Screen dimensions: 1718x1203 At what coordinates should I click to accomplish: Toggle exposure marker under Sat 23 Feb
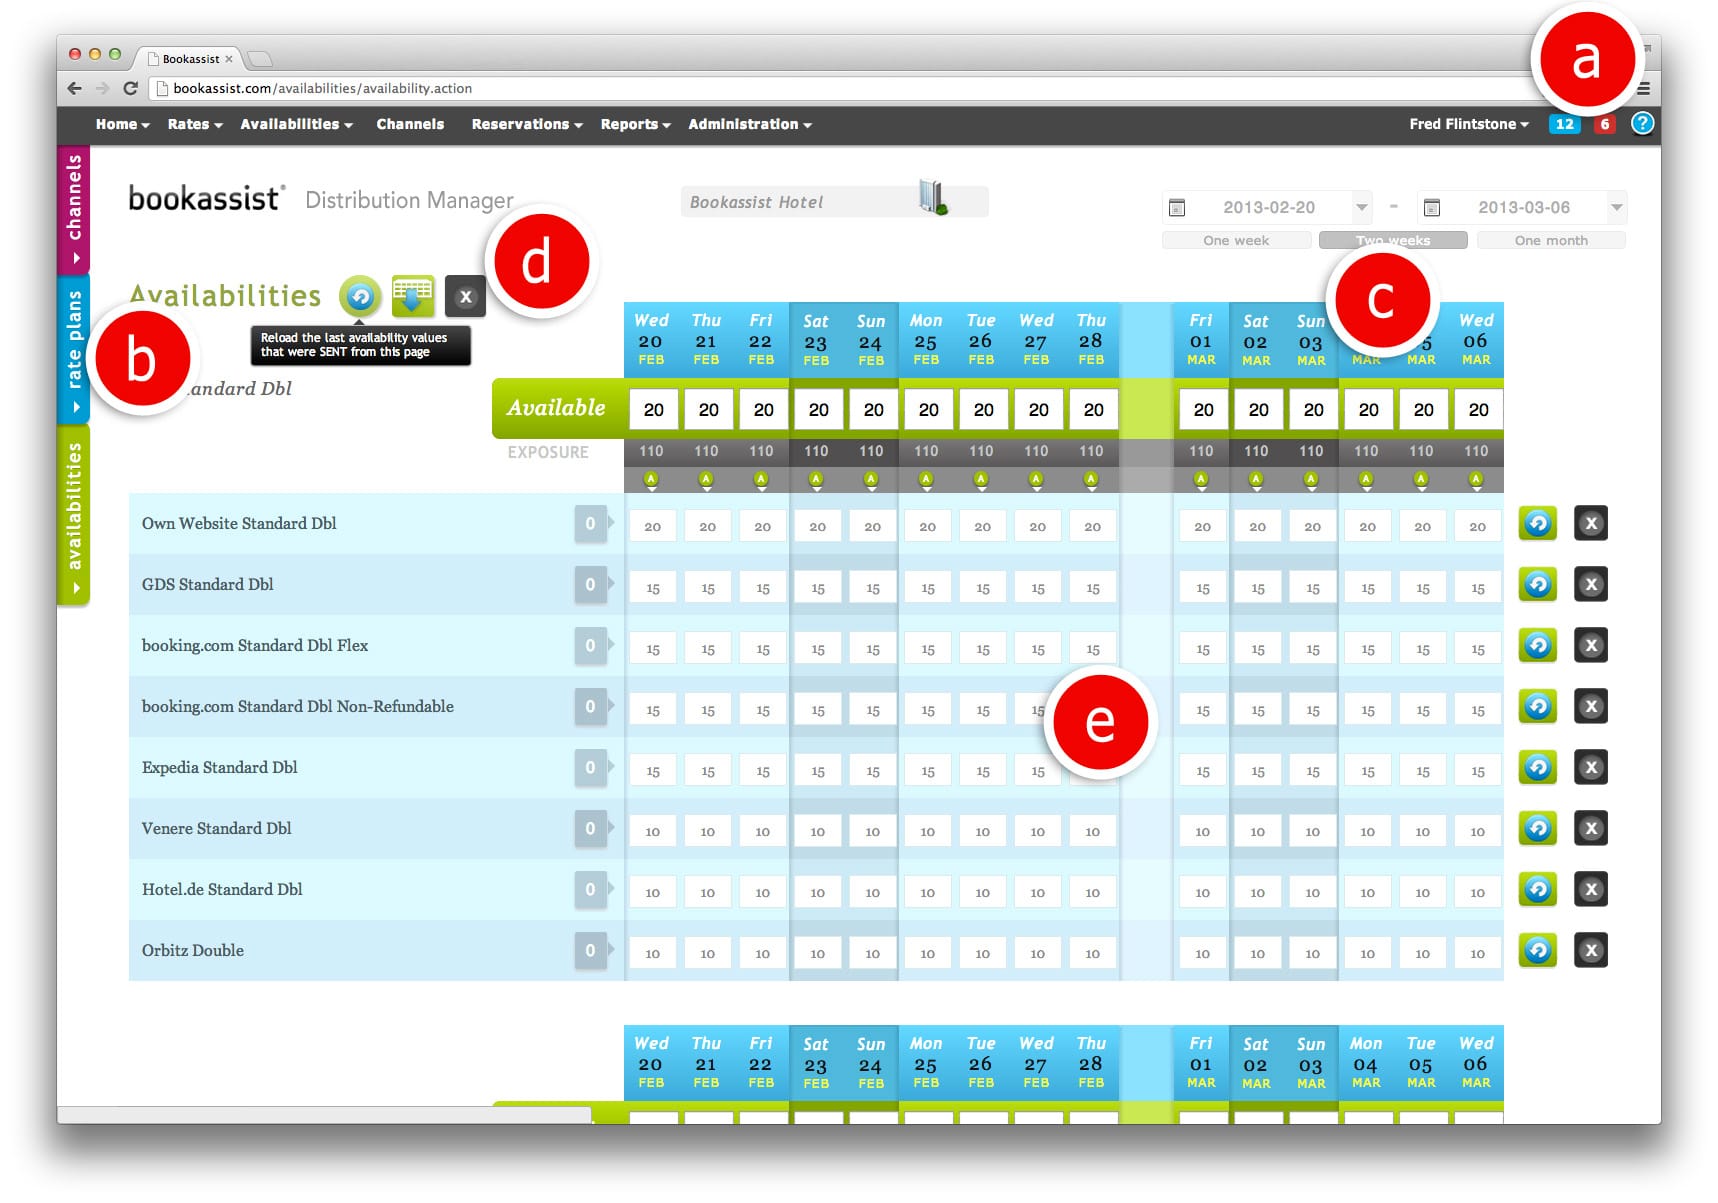816,480
